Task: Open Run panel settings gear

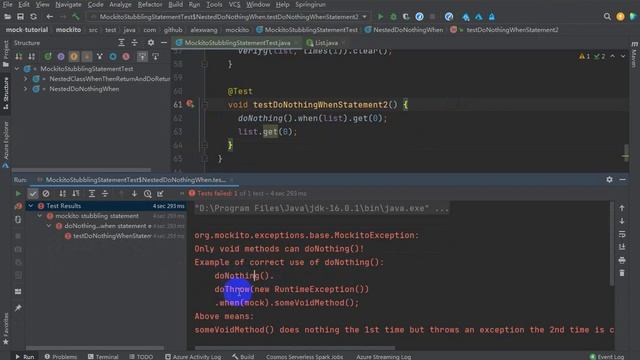Action: pos(609,180)
